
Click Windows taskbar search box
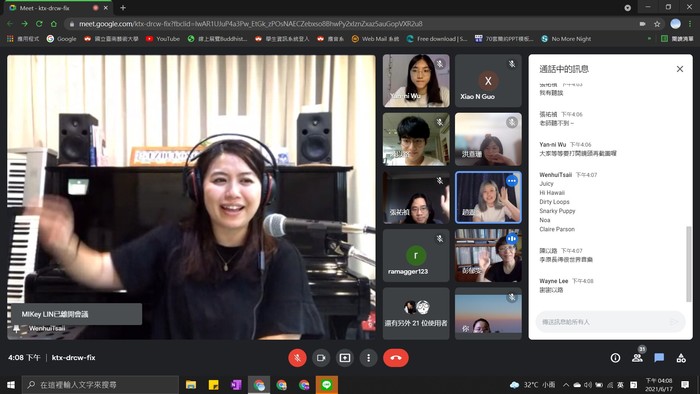click(100, 385)
